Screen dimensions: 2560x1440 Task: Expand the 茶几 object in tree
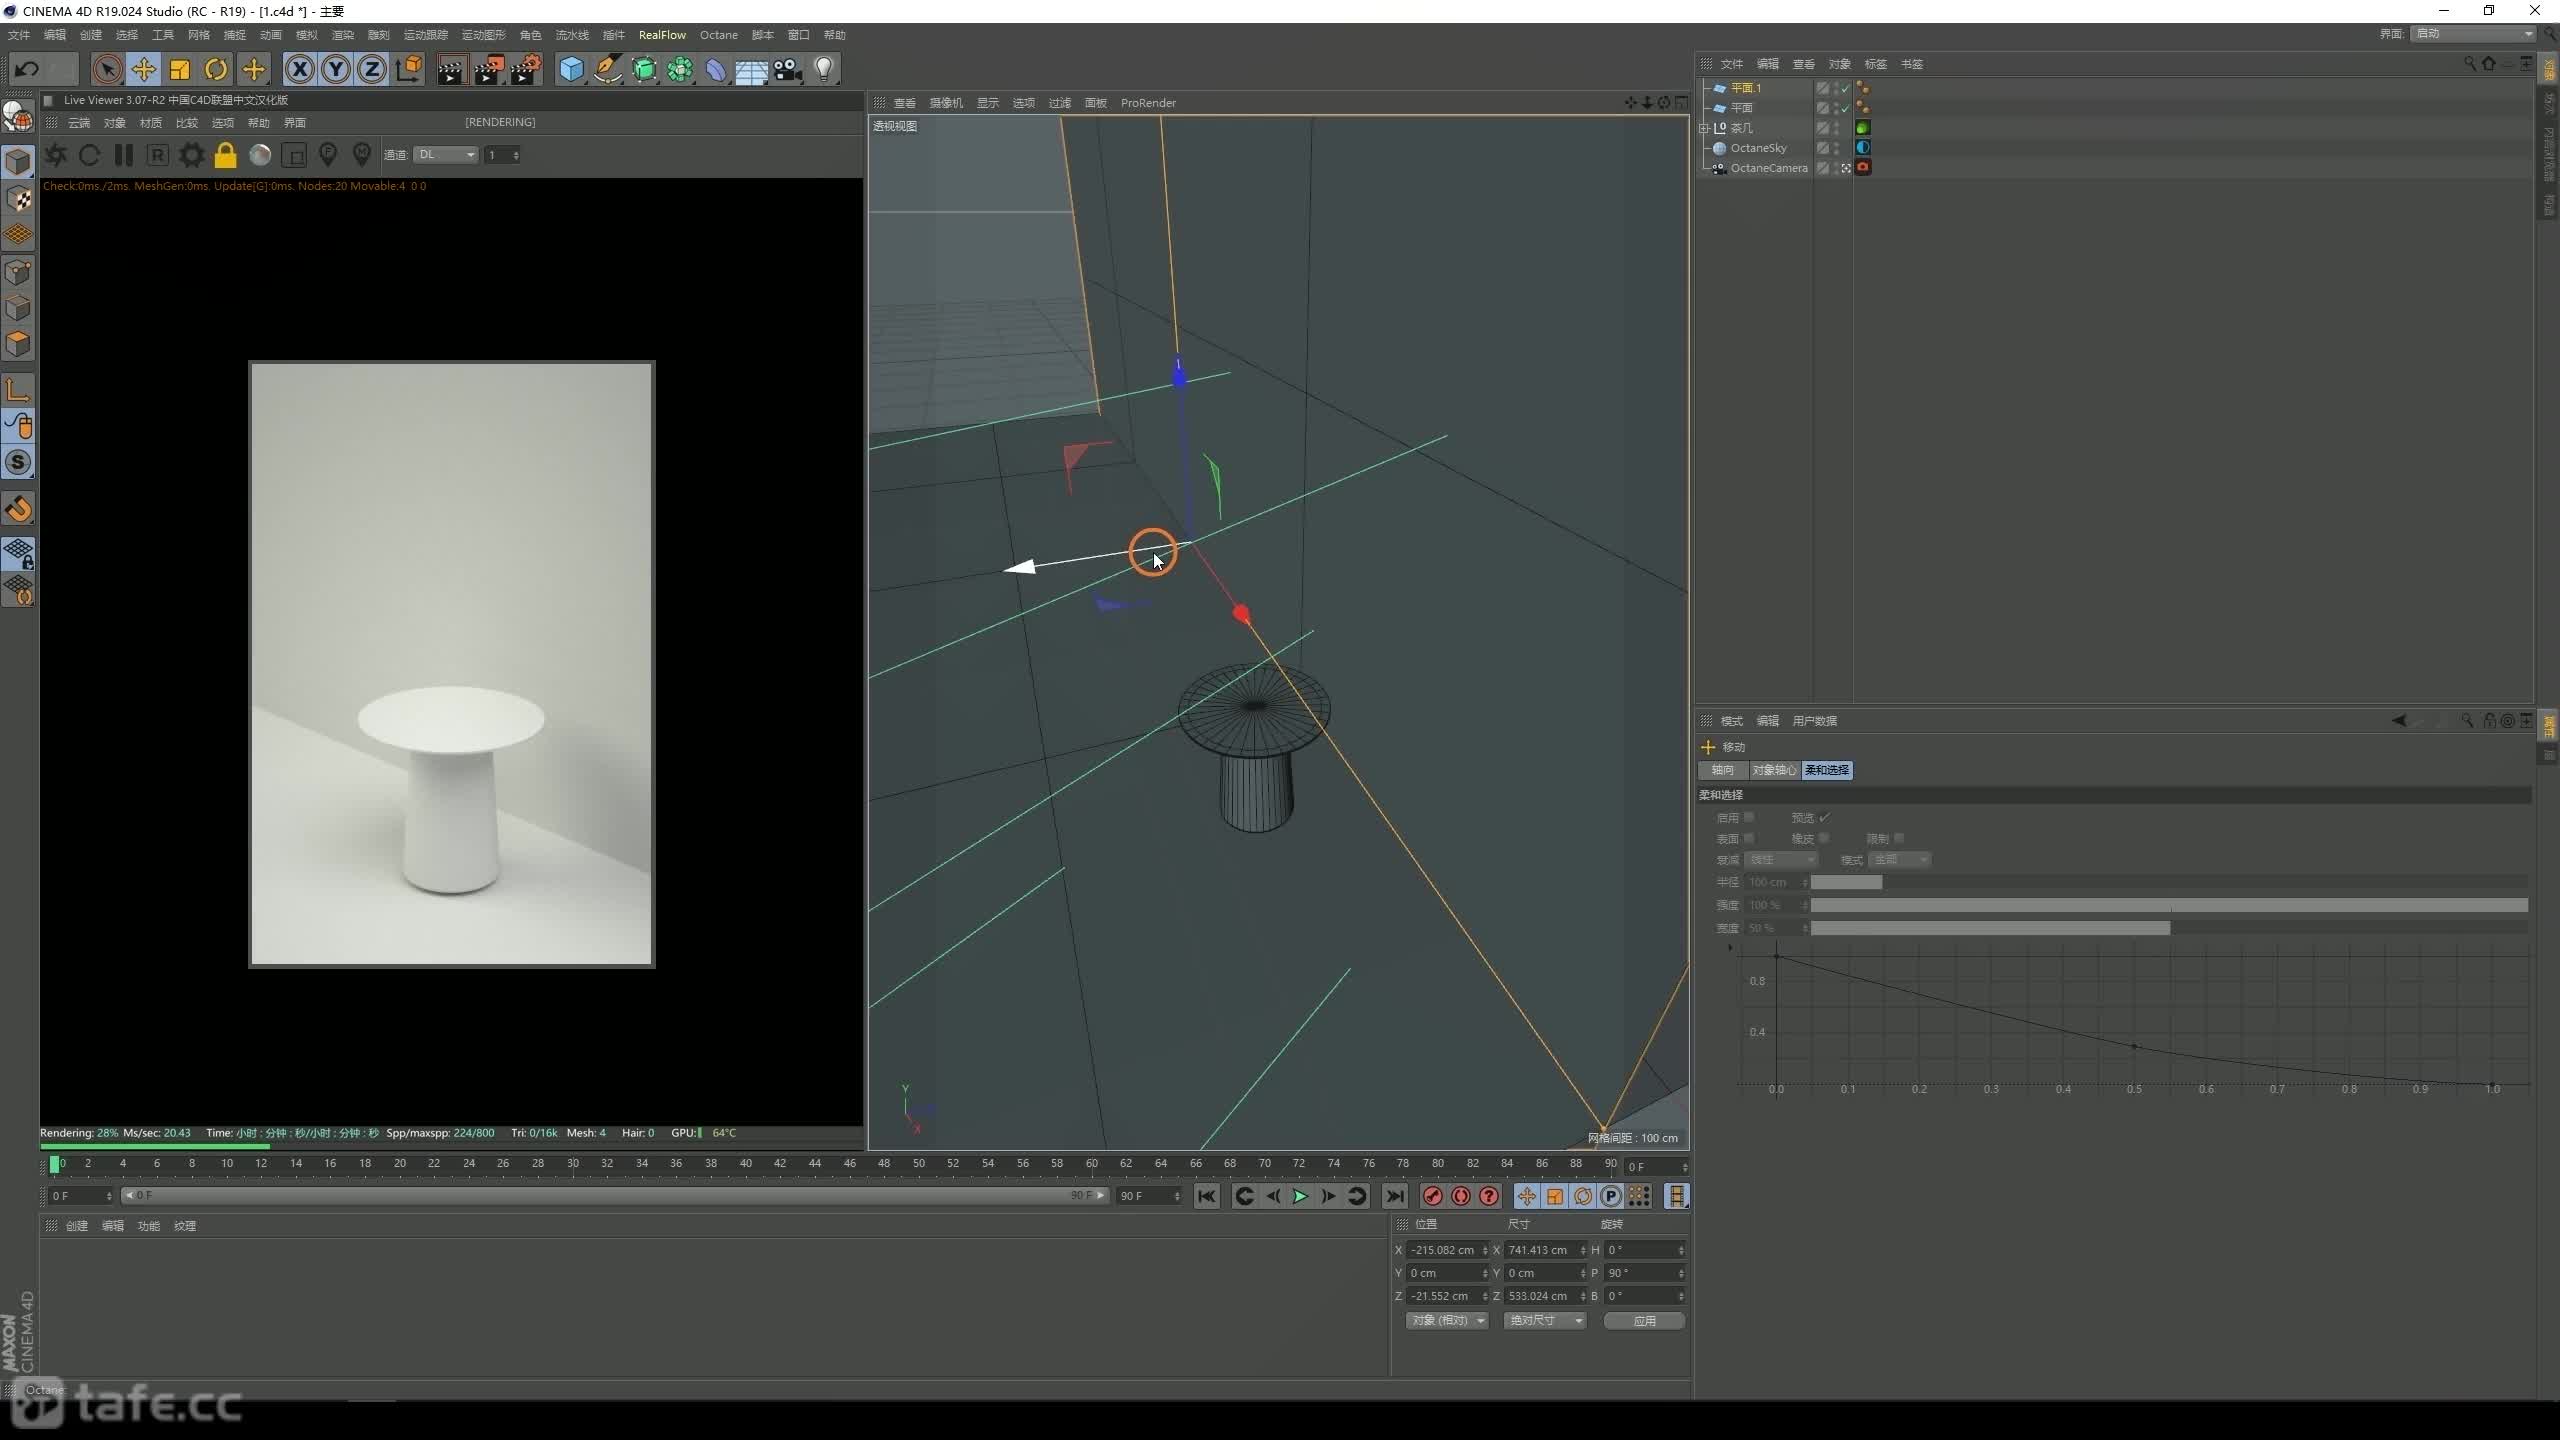coord(1704,128)
